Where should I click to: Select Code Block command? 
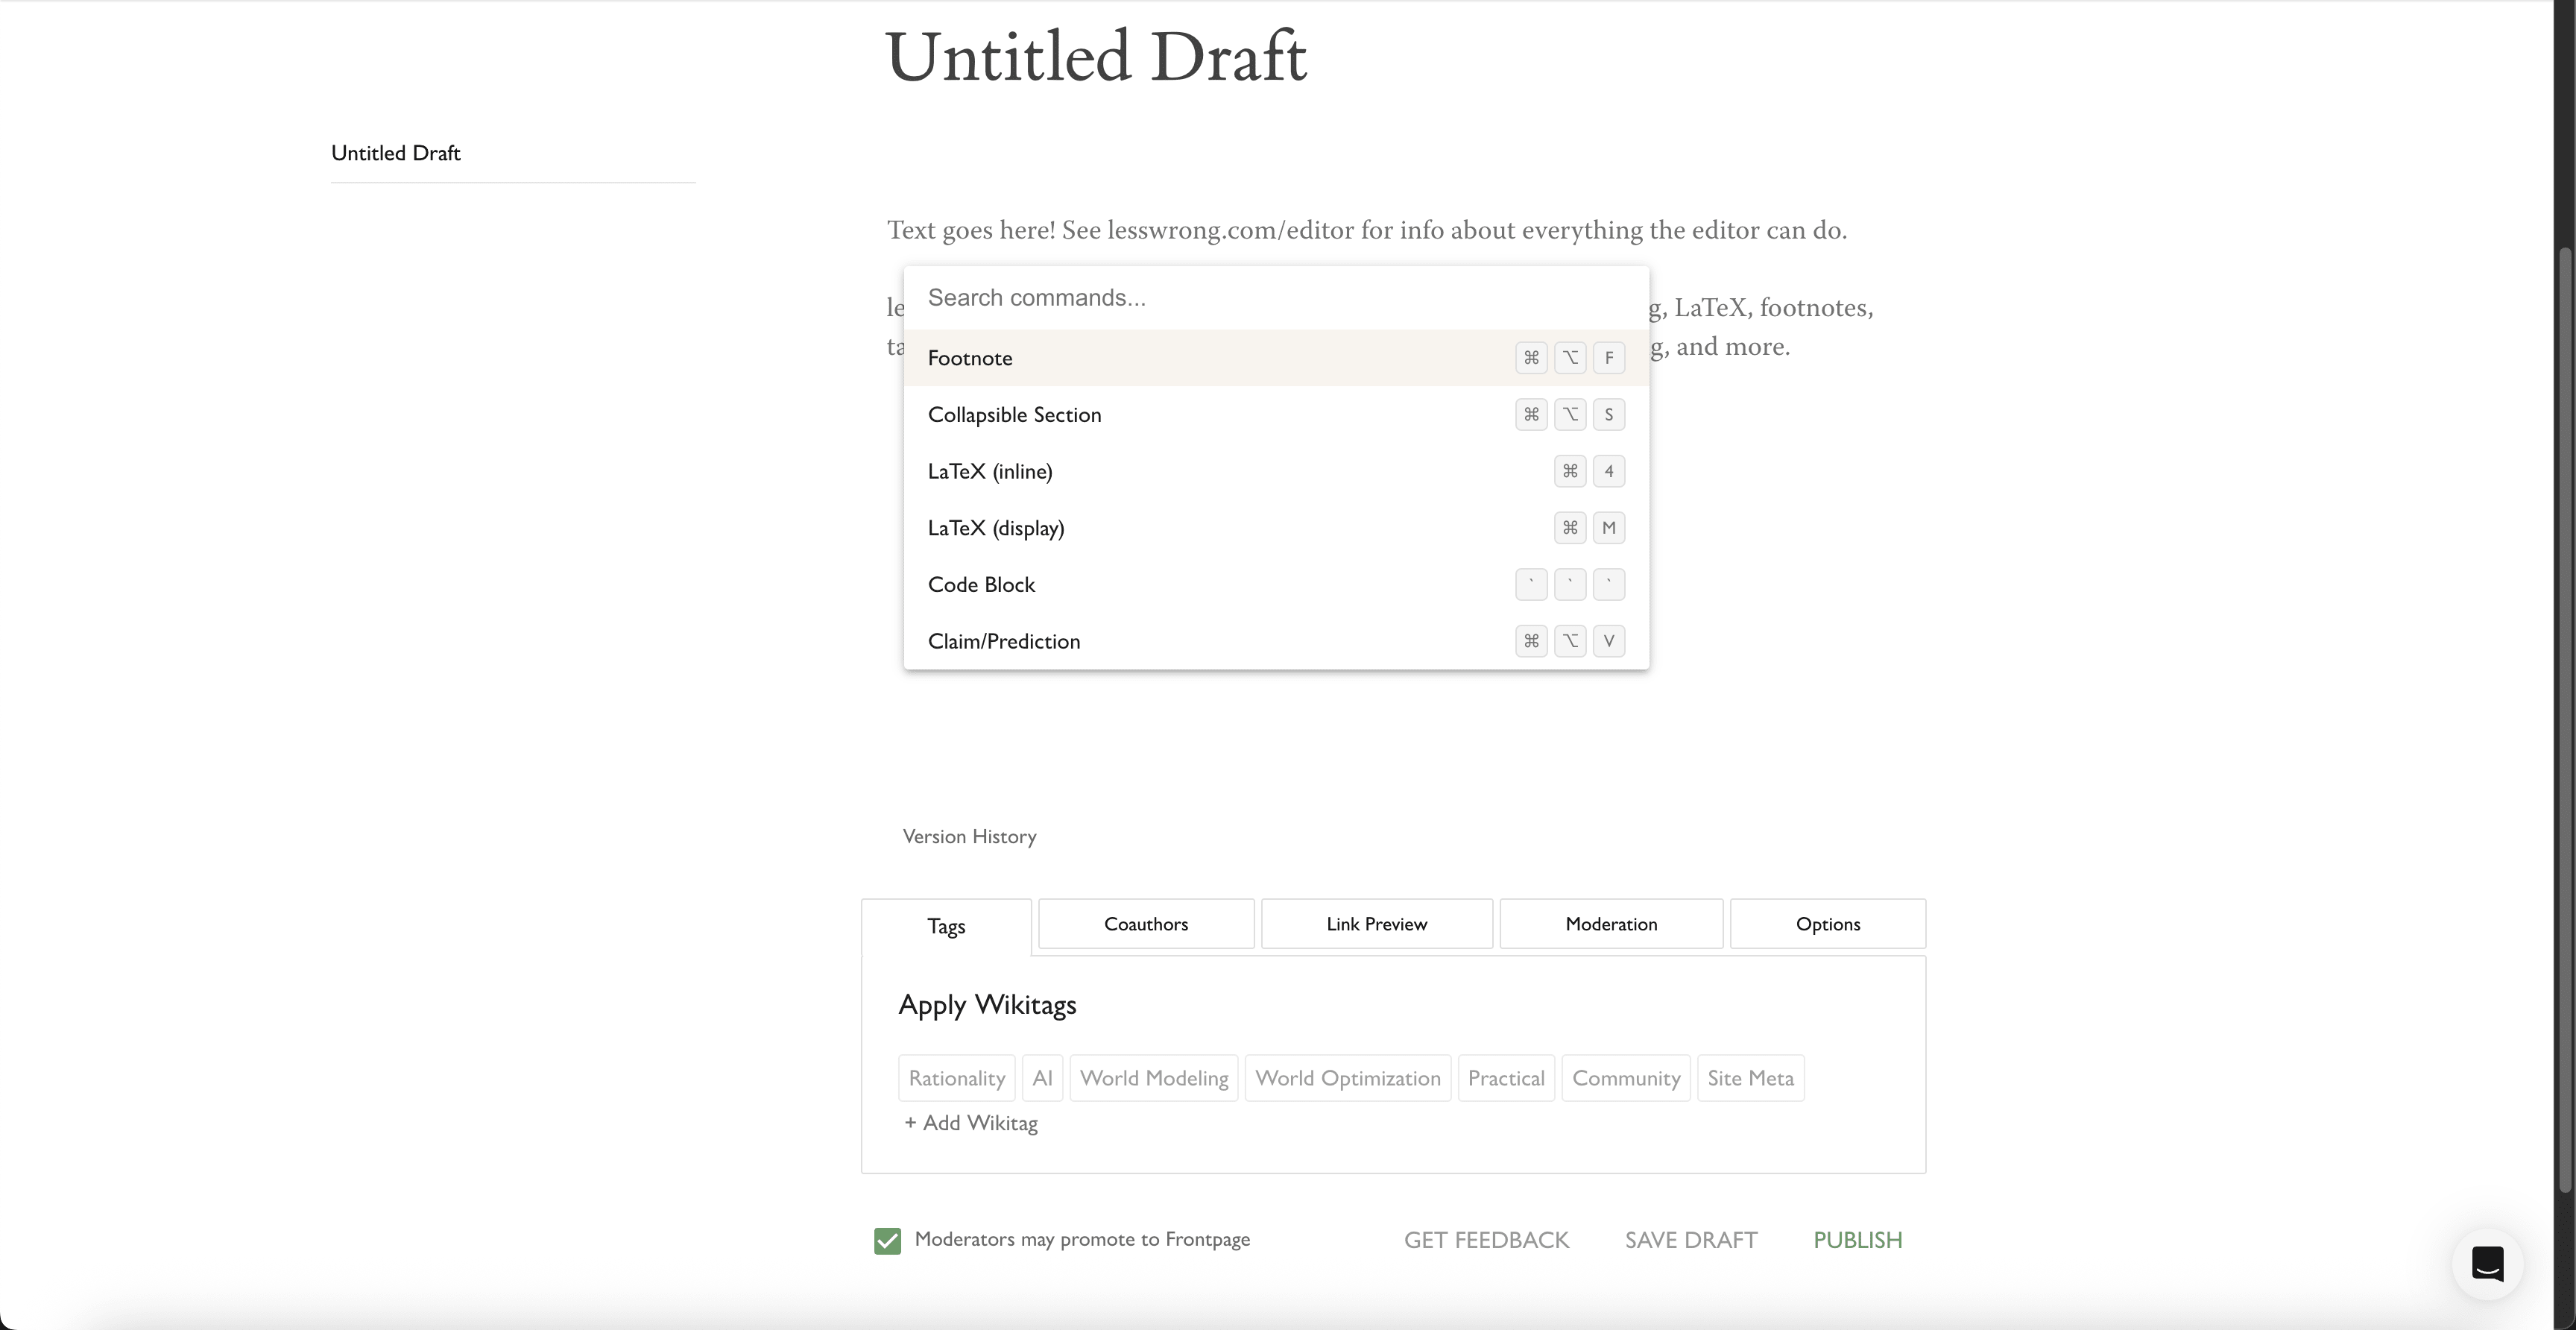[x=981, y=585]
